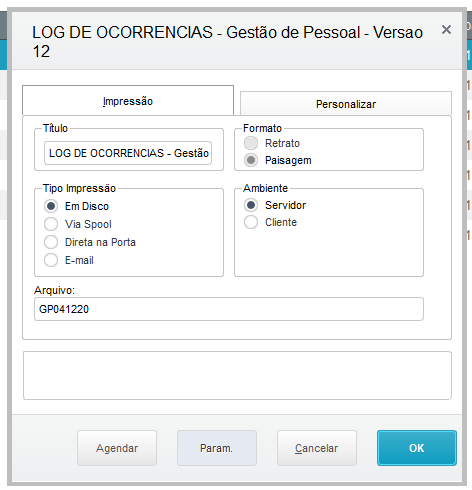Image resolution: width=472 pixels, height=490 pixels.
Task: Open the Impressão tab
Action: pyautogui.click(x=128, y=101)
